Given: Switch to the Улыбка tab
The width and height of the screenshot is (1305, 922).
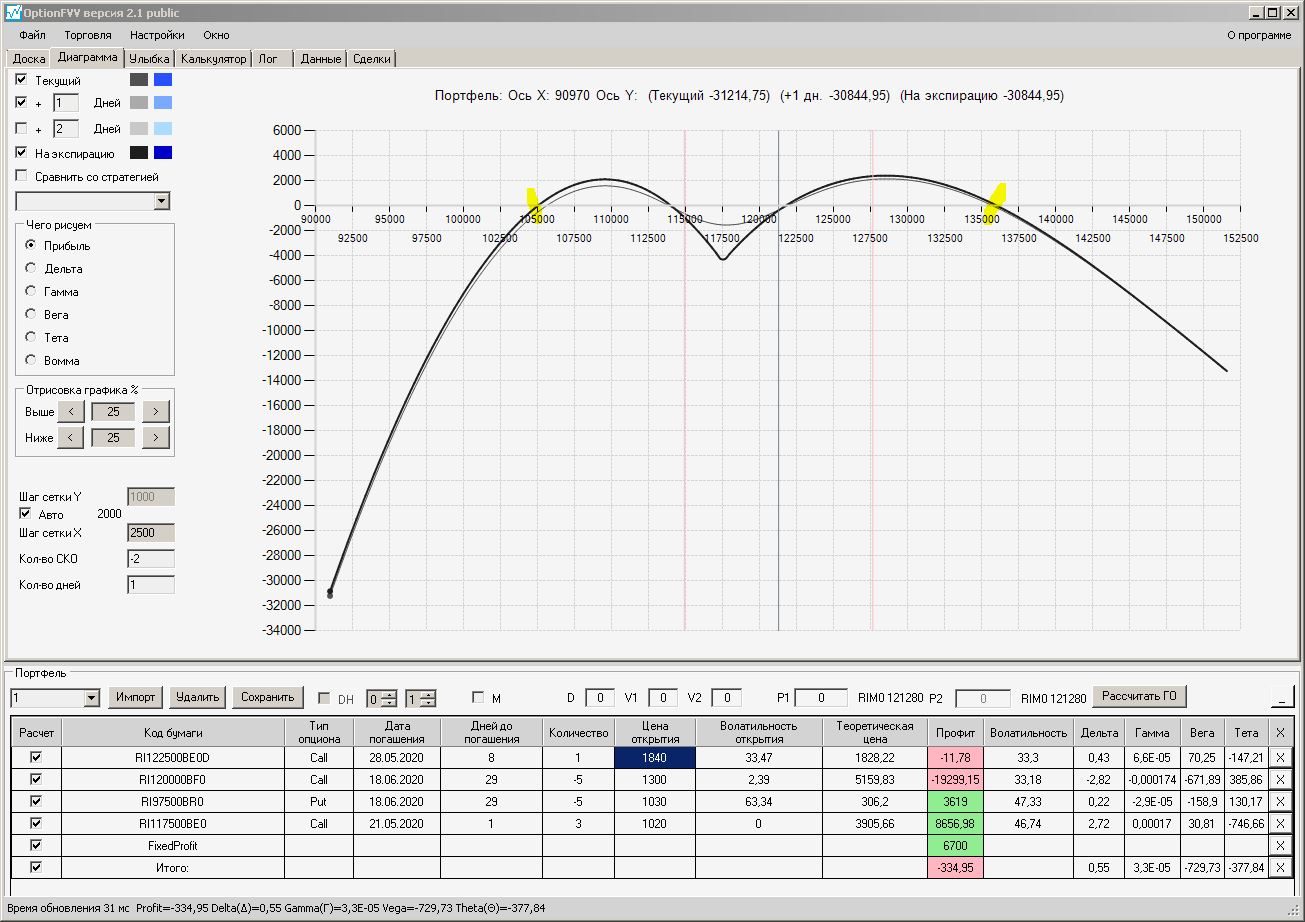Looking at the screenshot, I should pyautogui.click(x=149, y=59).
